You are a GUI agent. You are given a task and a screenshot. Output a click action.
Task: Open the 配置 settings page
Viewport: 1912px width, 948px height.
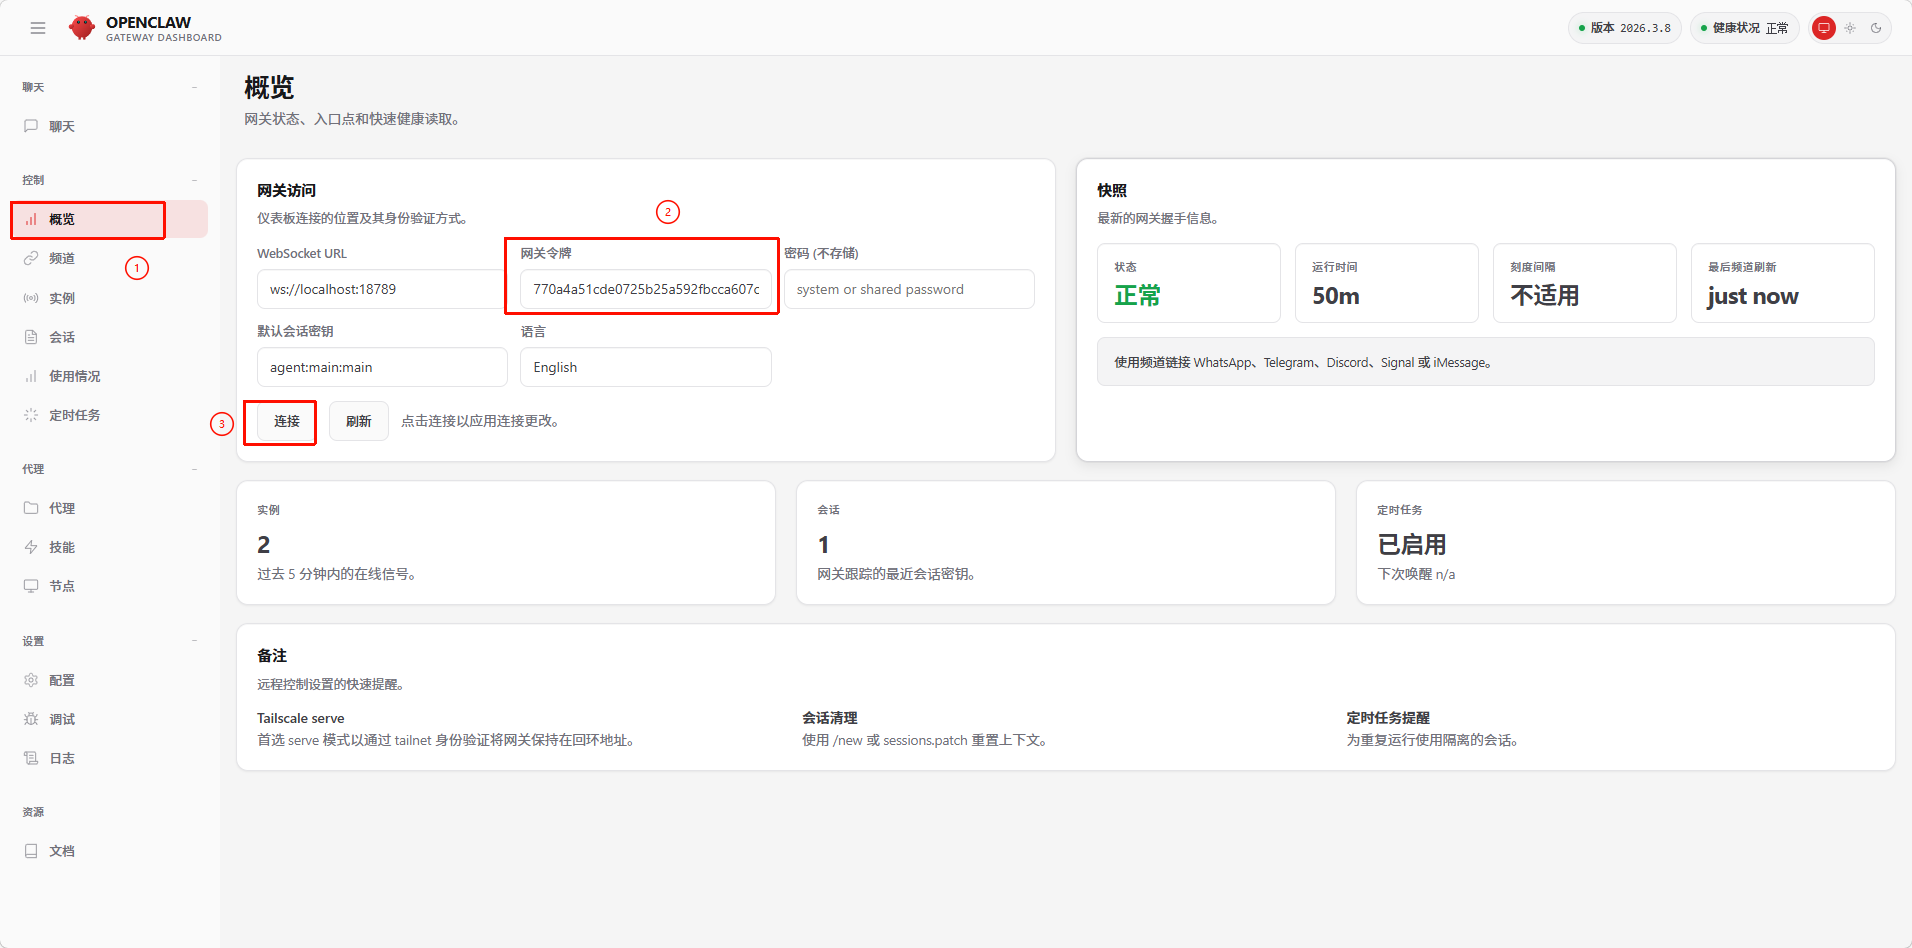click(x=62, y=680)
